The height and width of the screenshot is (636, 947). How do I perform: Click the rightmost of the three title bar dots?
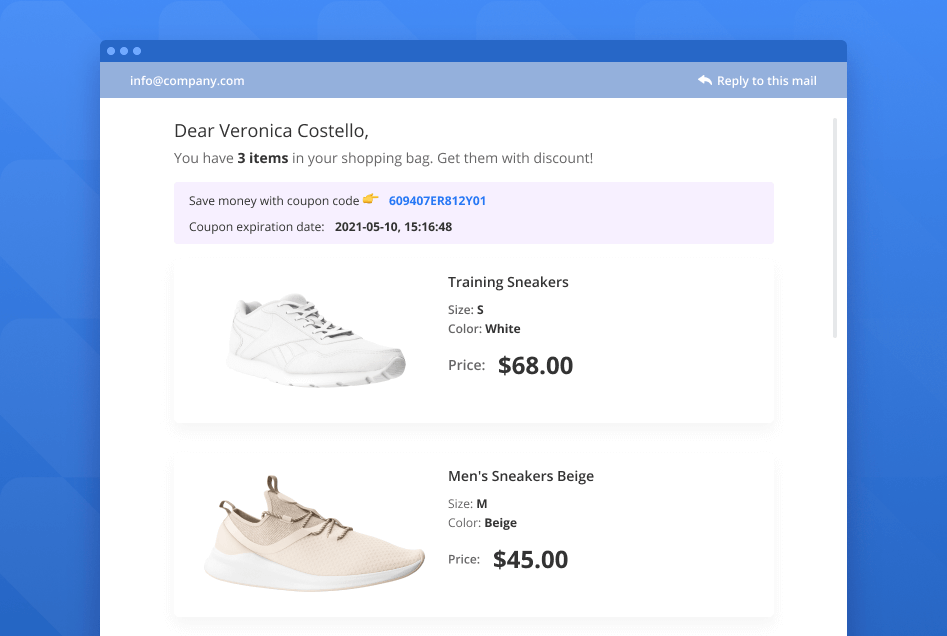point(137,51)
